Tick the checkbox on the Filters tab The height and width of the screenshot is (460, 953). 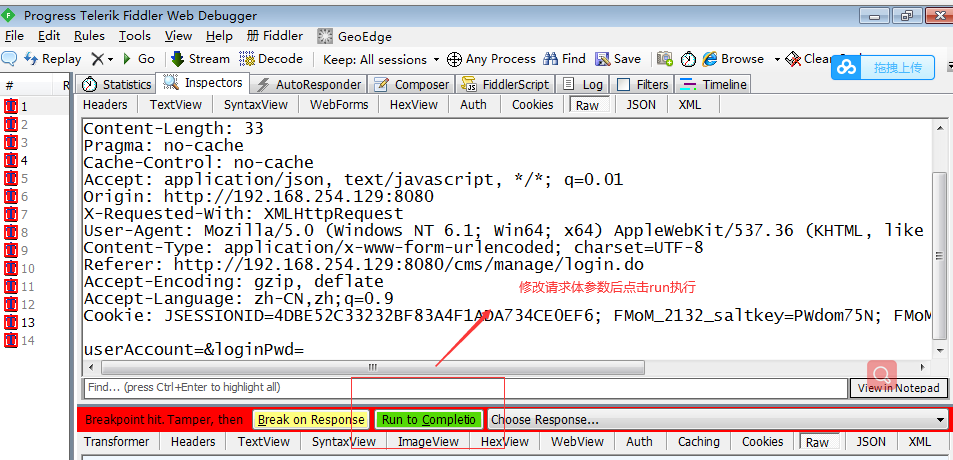click(624, 84)
